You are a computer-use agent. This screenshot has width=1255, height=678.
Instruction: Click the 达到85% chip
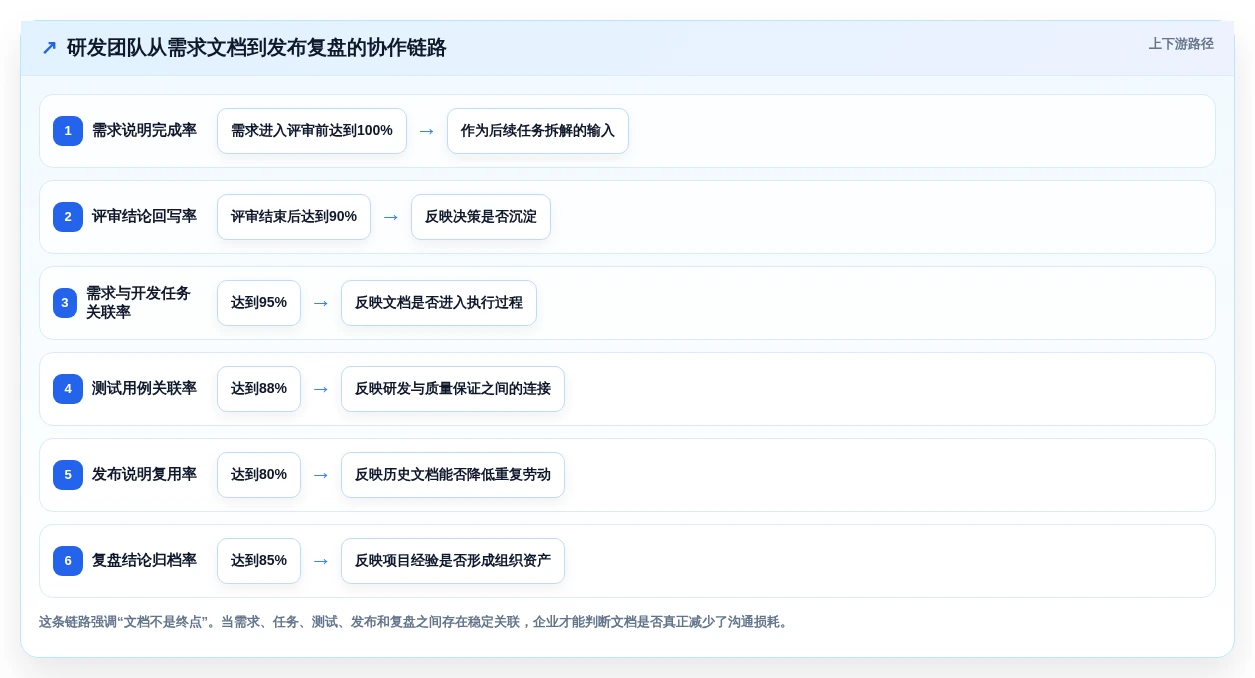pos(259,561)
